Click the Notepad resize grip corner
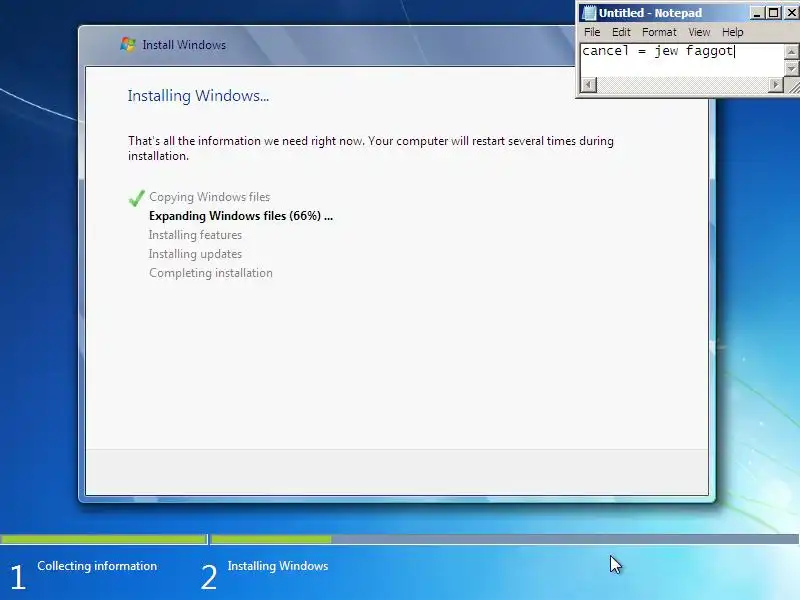 792,86
